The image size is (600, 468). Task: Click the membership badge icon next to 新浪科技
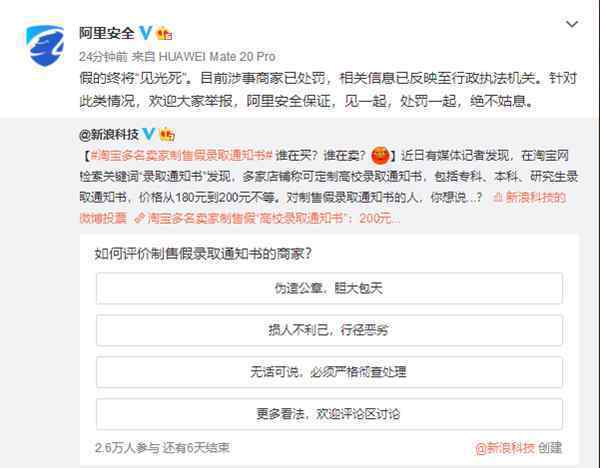click(x=167, y=134)
